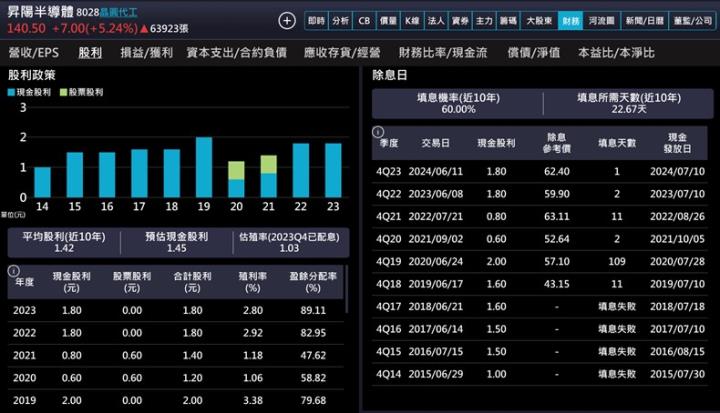Click the 2022 row yield 2.92

pyautogui.click(x=253, y=333)
